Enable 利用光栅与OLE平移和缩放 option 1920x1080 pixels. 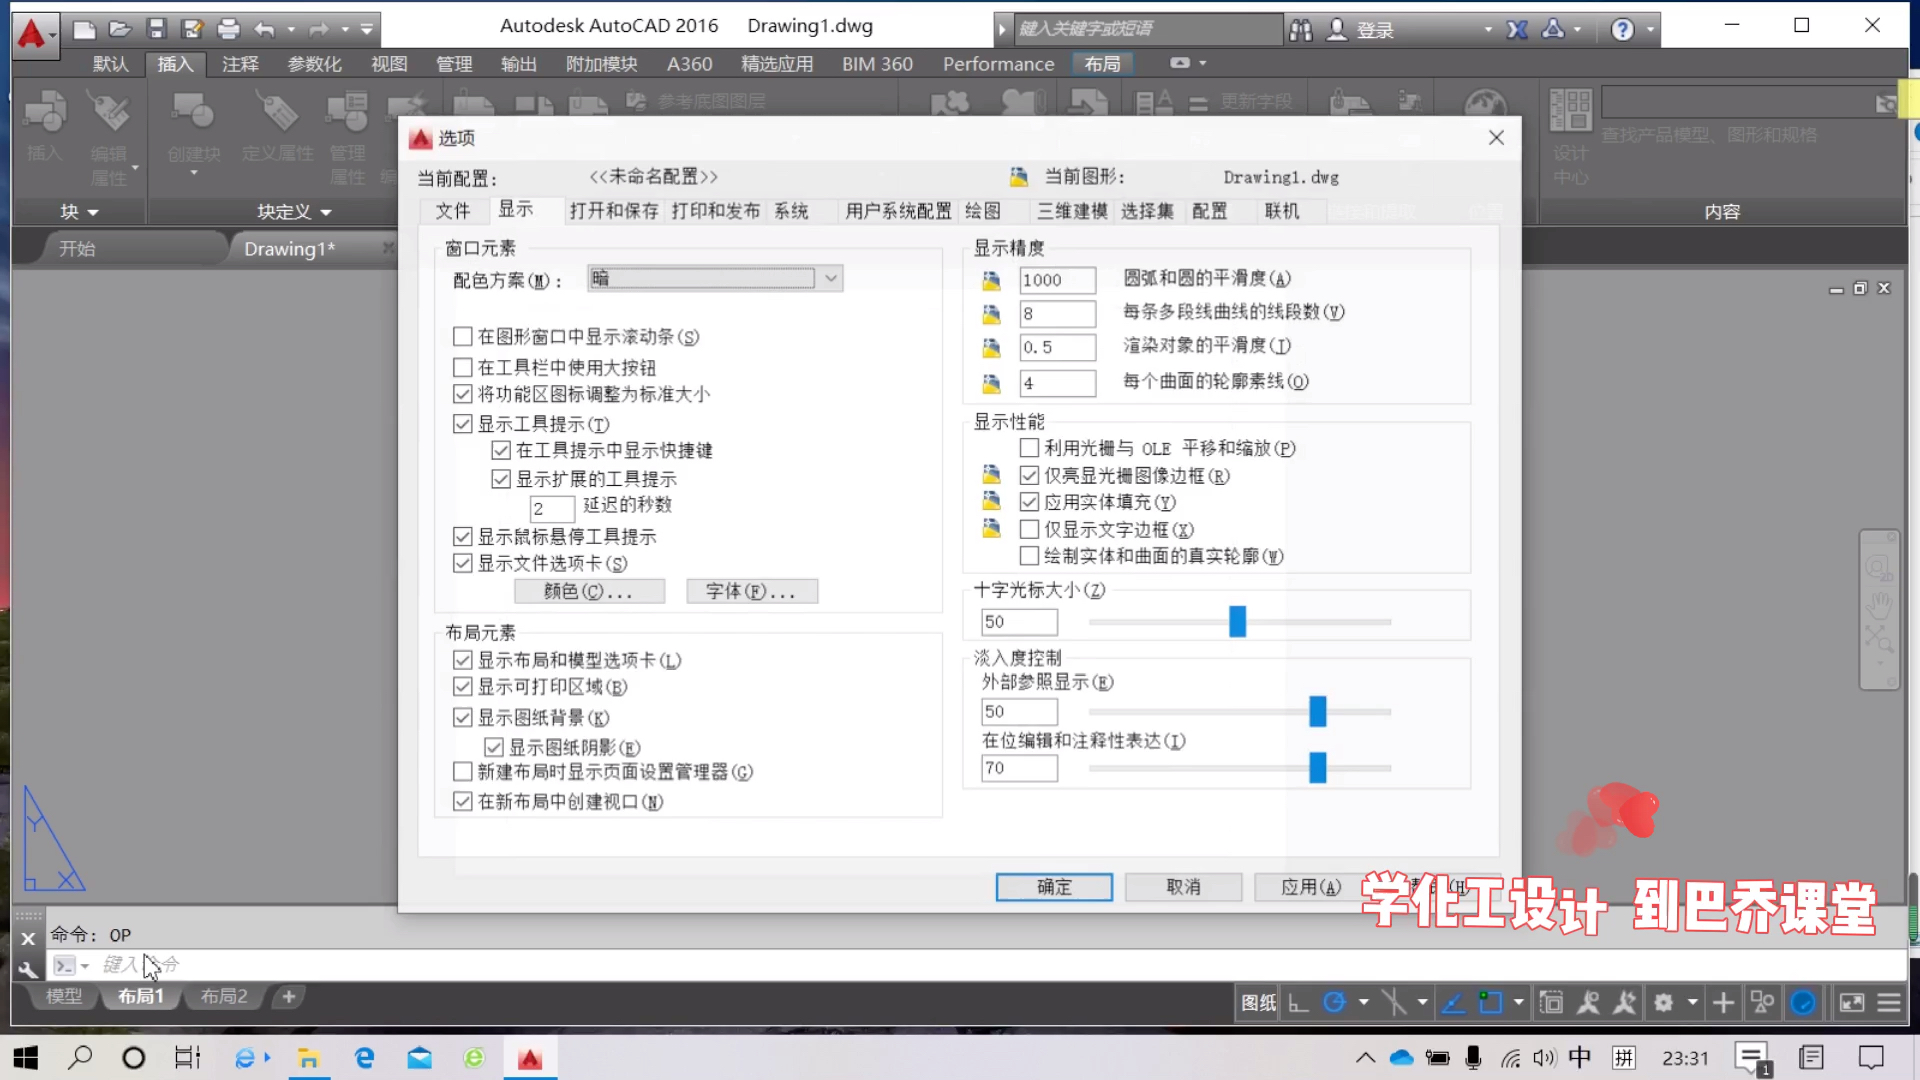(x=1030, y=448)
